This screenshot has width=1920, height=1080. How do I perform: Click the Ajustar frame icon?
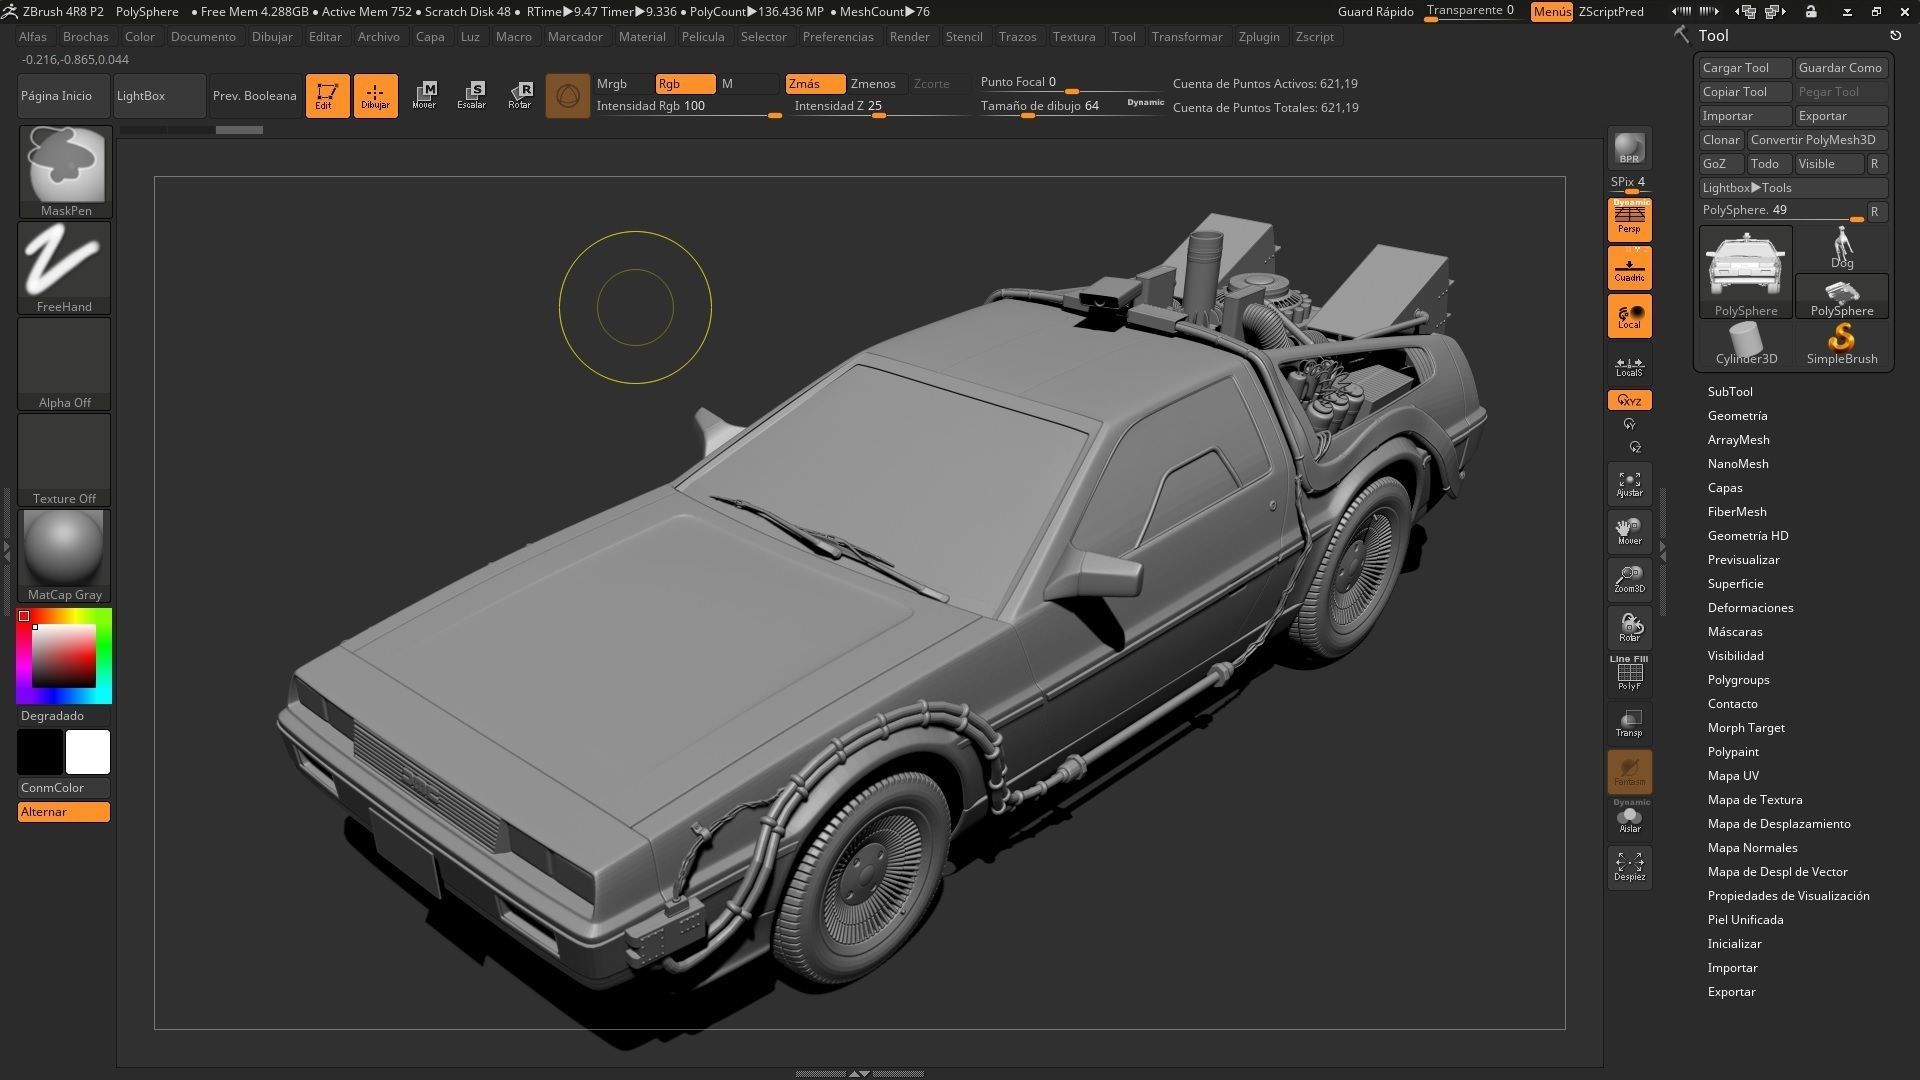(x=1629, y=484)
